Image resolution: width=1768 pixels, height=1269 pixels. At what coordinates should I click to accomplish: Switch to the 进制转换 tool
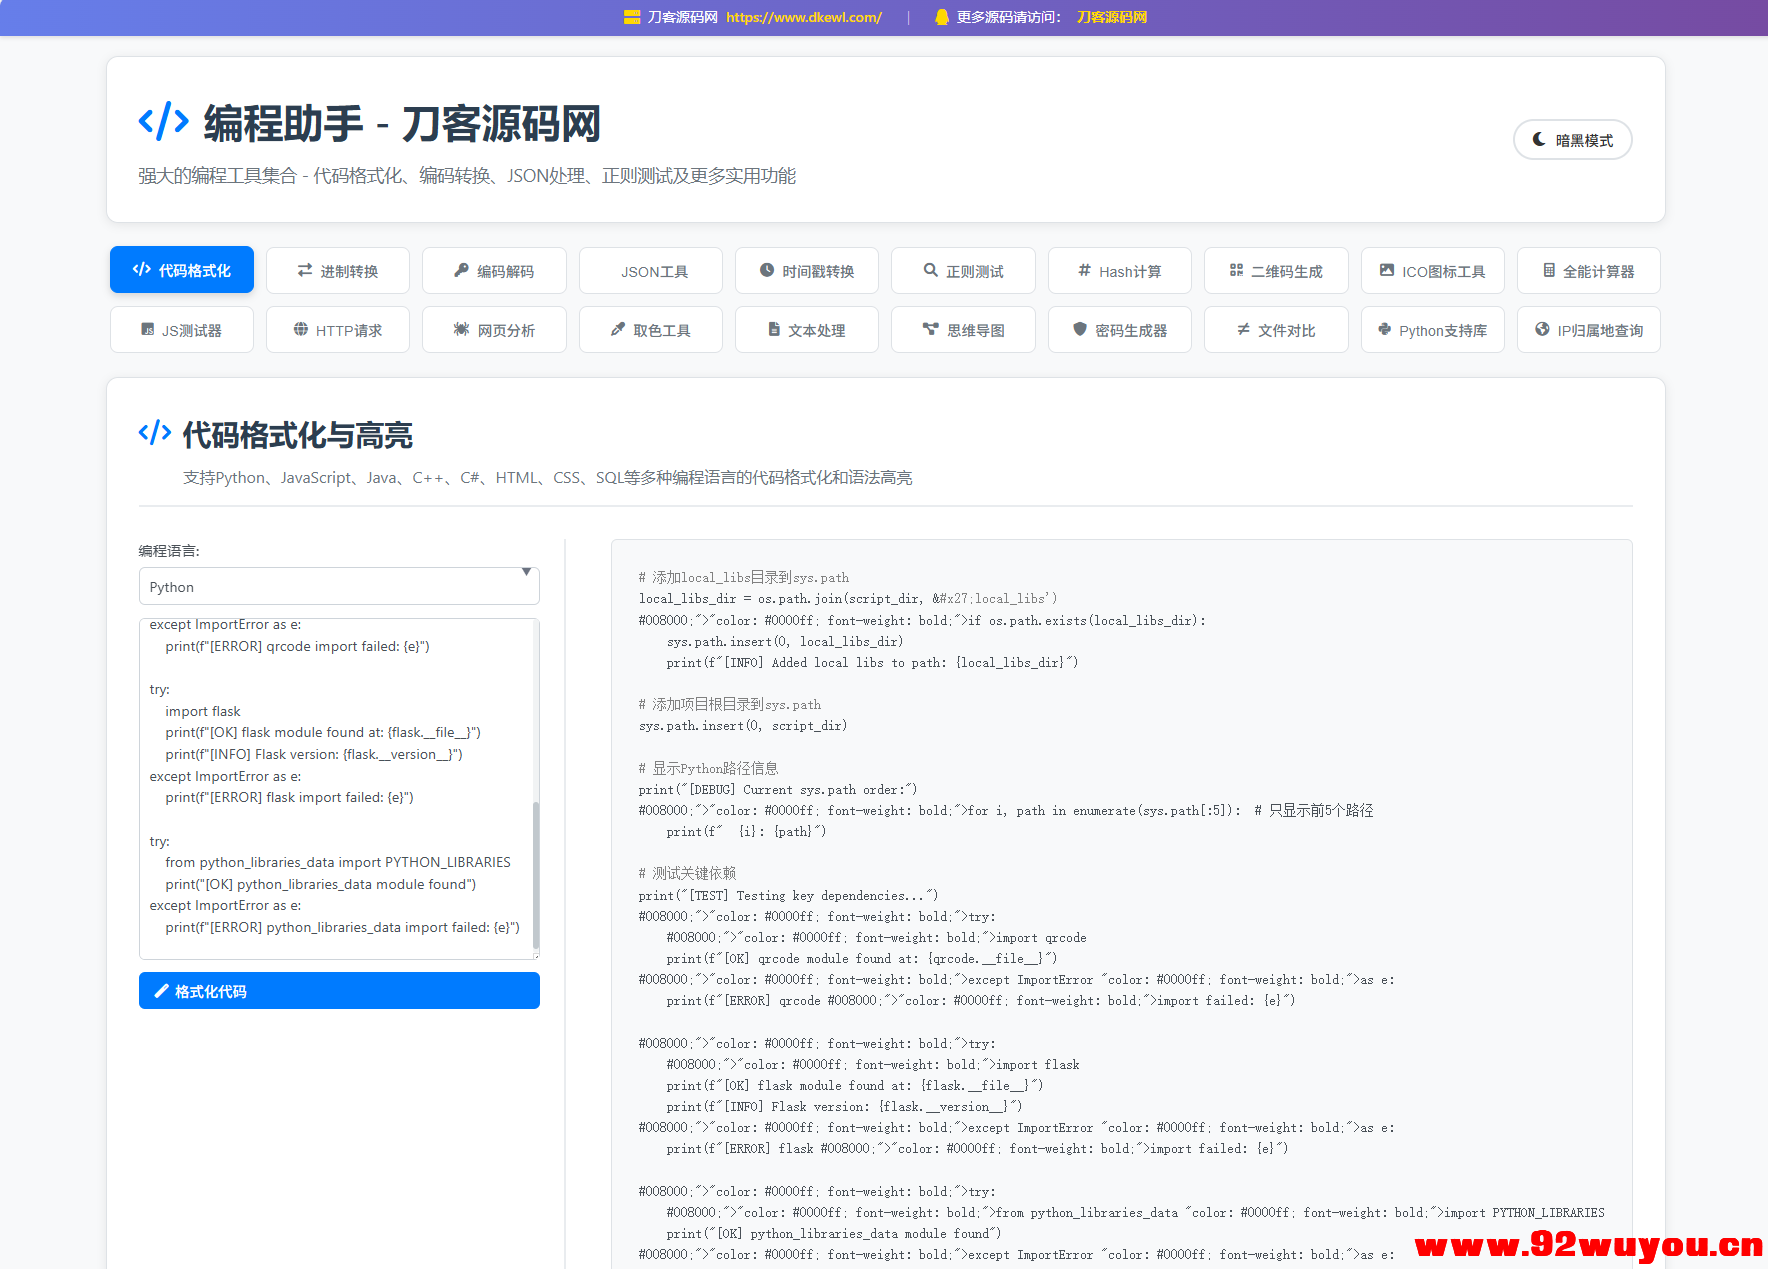tap(337, 270)
